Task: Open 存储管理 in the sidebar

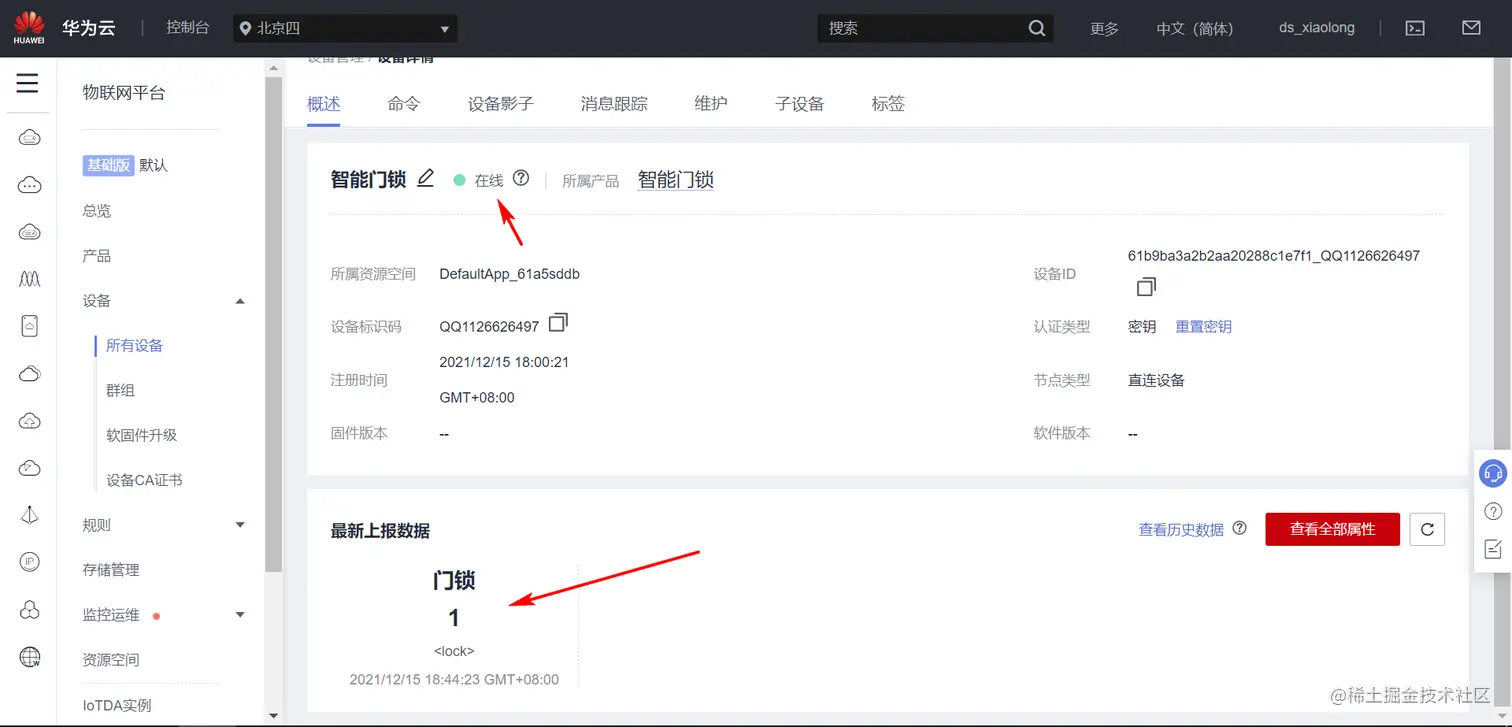Action: click(x=111, y=570)
